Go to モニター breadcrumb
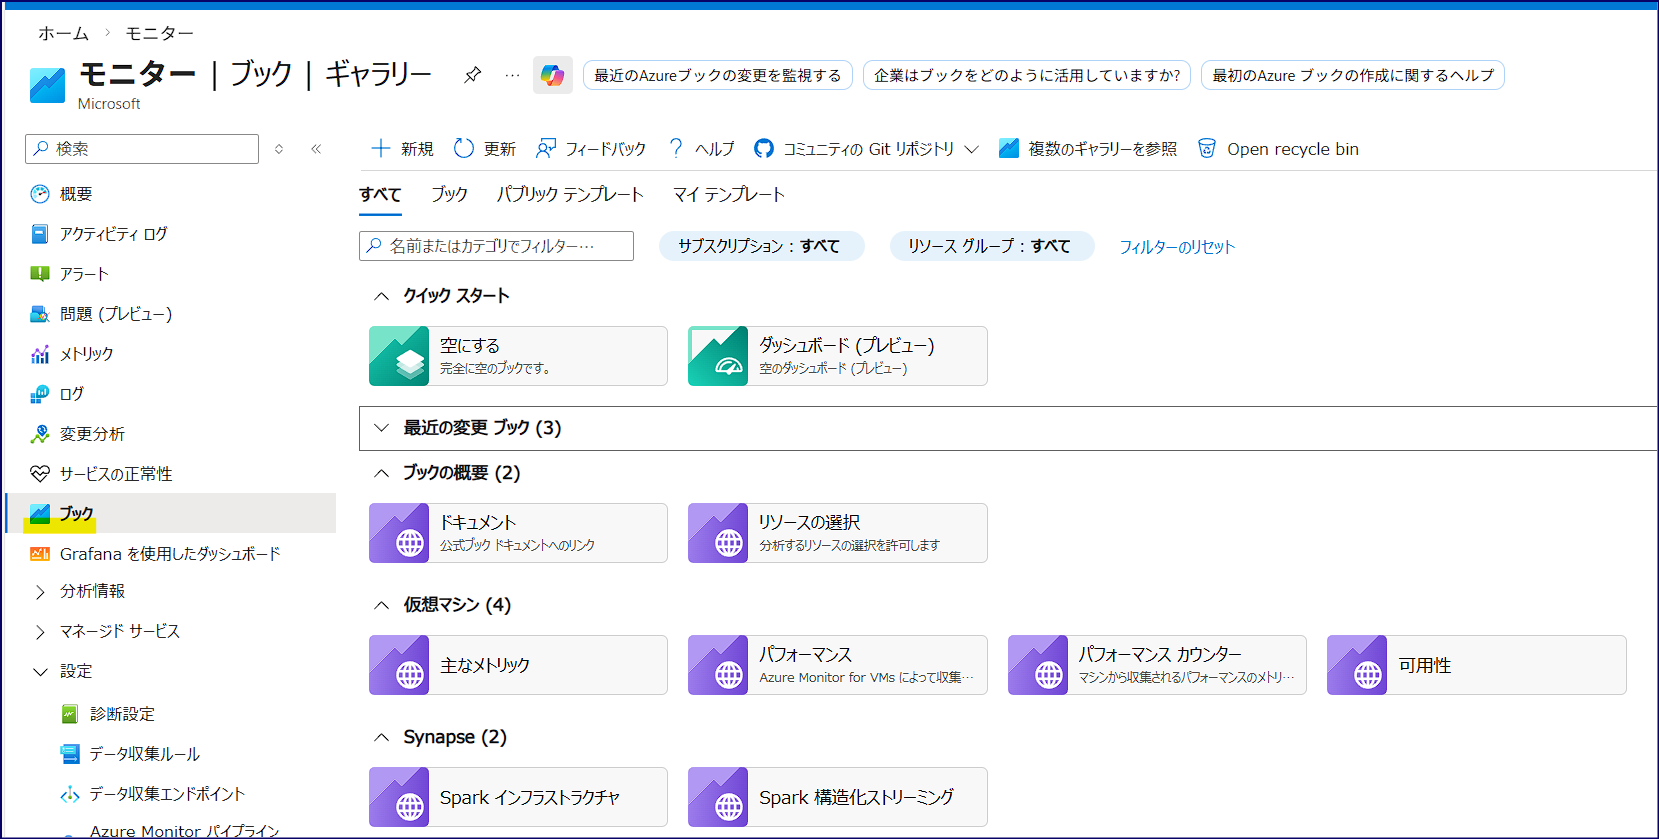The height and width of the screenshot is (839, 1659). (x=159, y=33)
